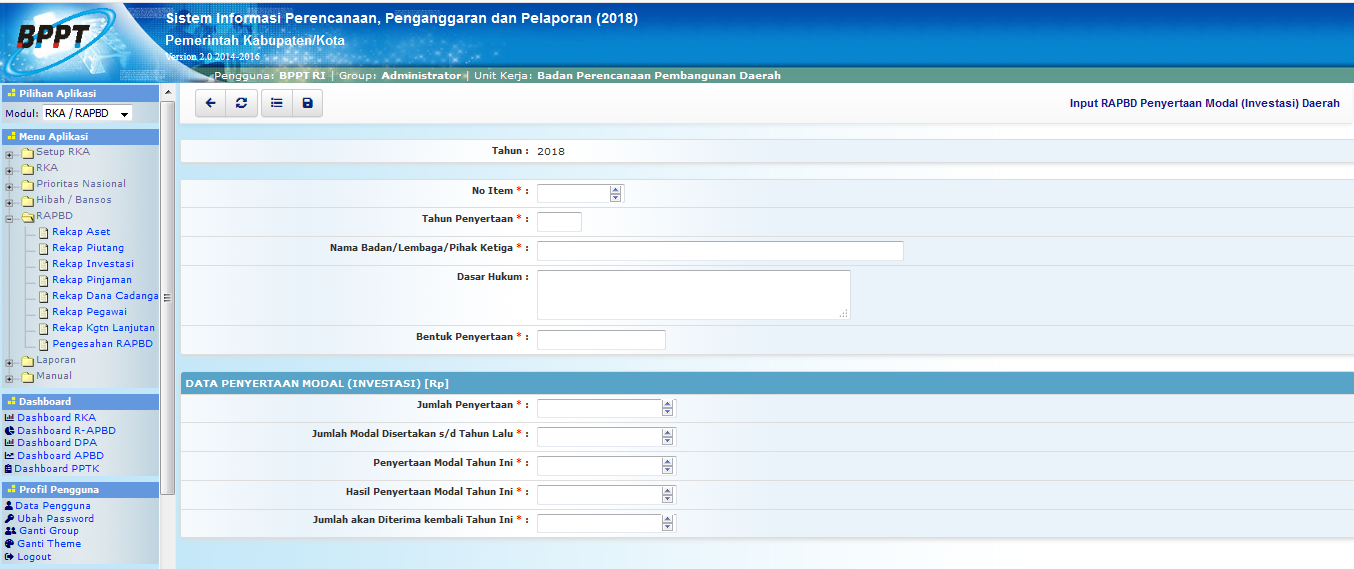1354x569 pixels.
Task: Open Rekap Pinjaman link
Action: pos(92,280)
